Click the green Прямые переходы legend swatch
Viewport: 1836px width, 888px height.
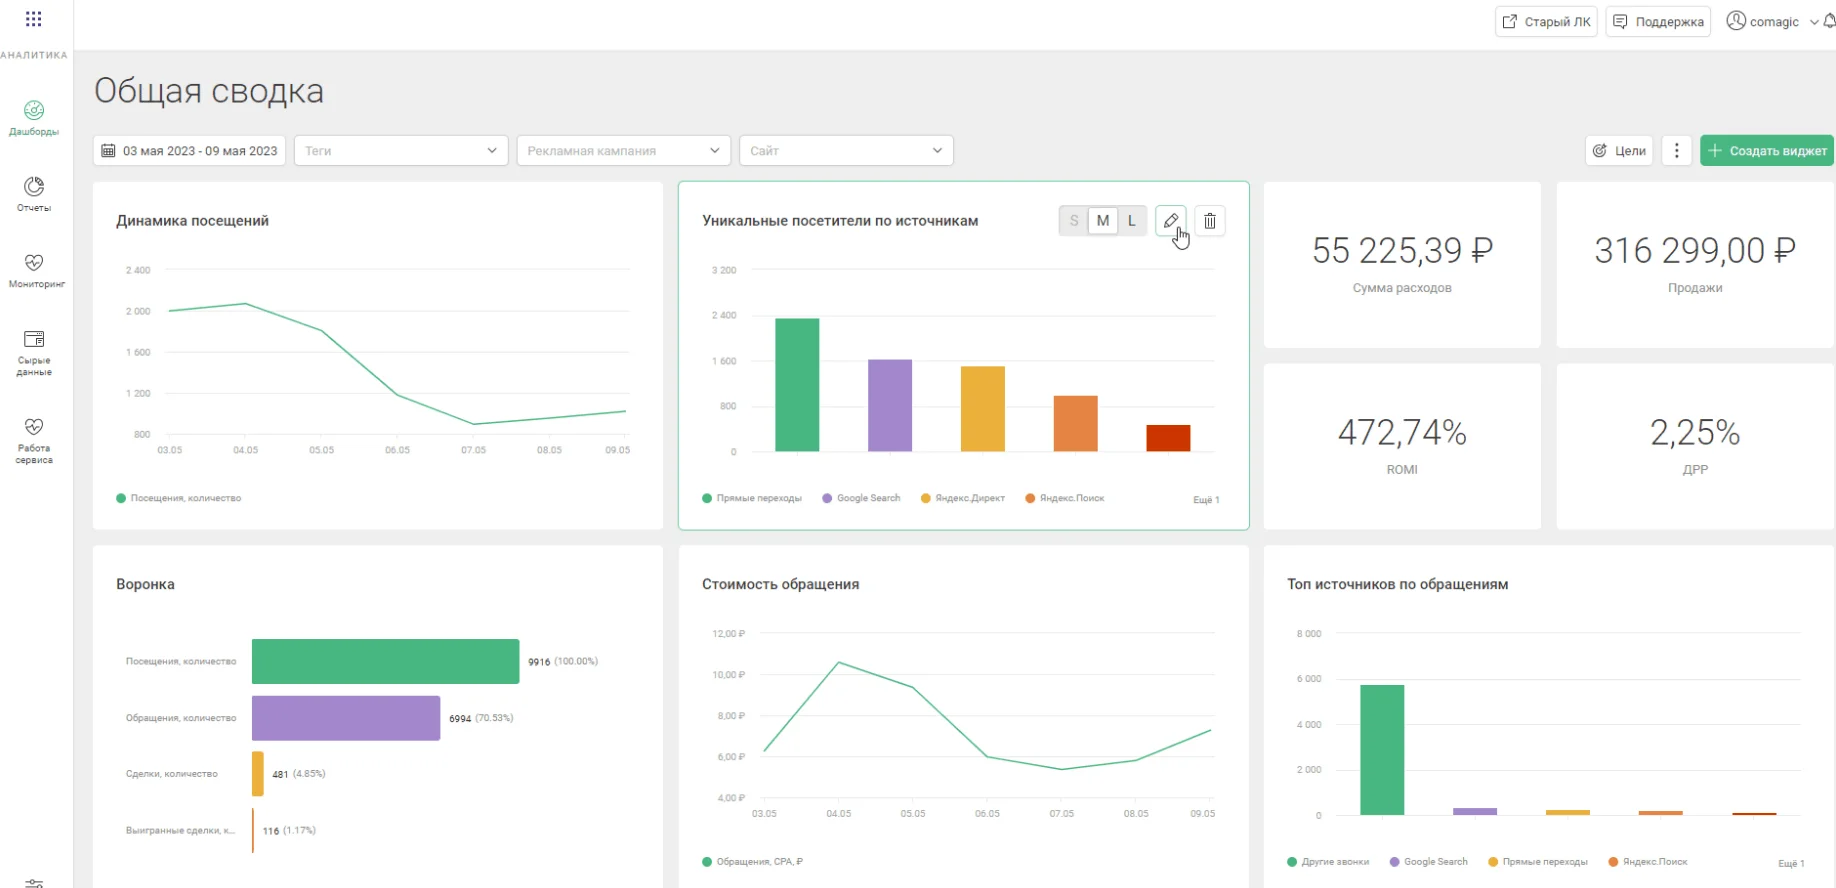click(x=707, y=498)
